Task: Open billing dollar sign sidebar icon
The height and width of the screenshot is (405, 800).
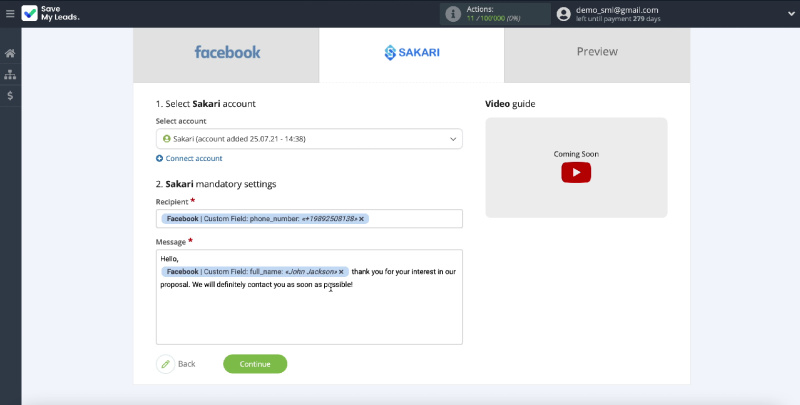Action: (x=10, y=96)
